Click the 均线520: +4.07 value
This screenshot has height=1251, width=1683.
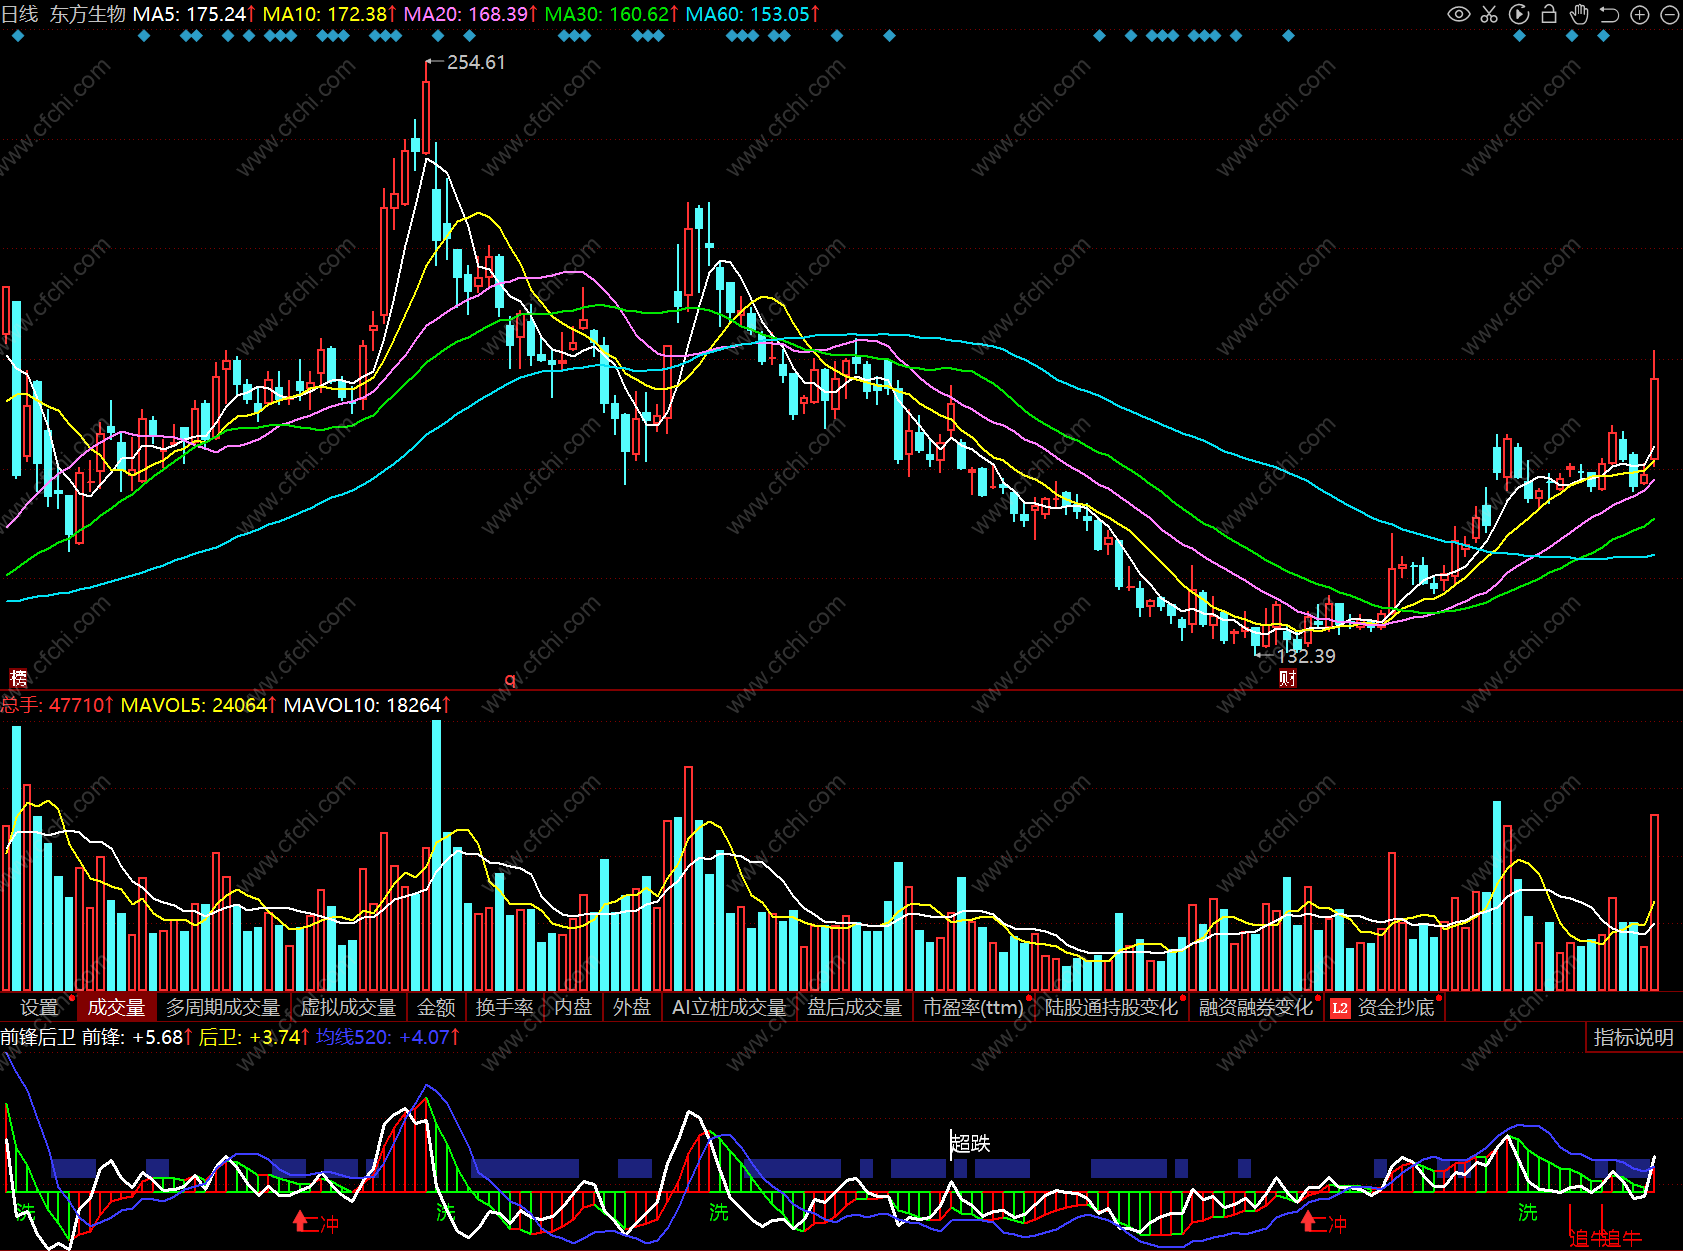coord(388,1037)
